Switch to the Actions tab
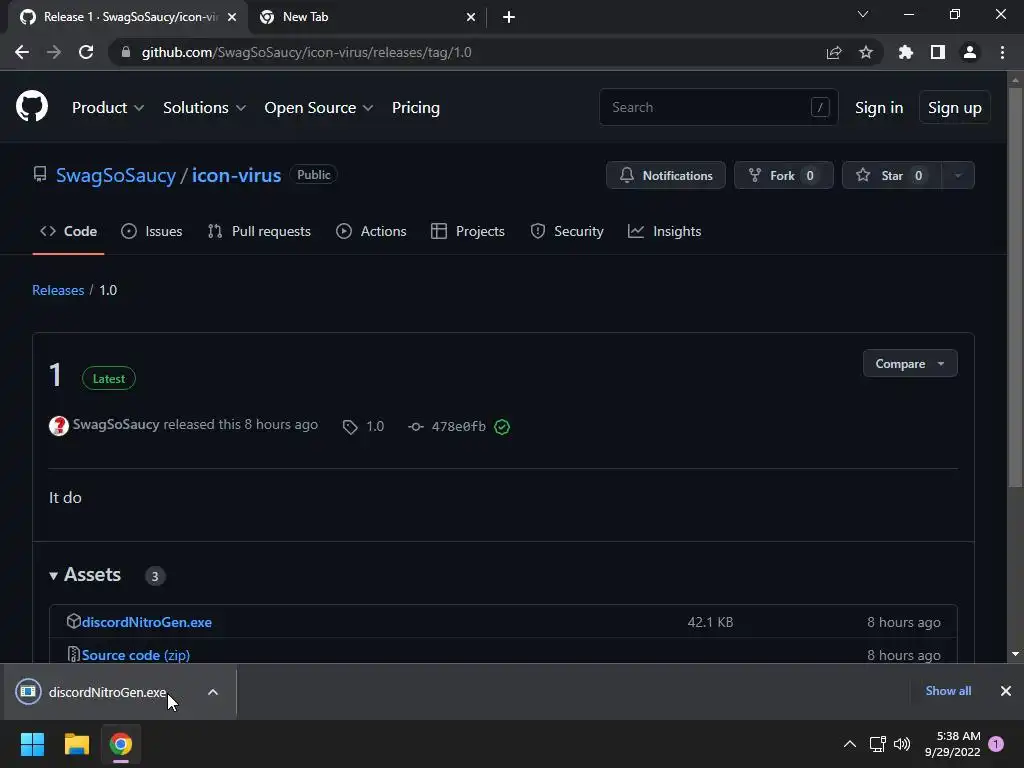 pos(371,231)
